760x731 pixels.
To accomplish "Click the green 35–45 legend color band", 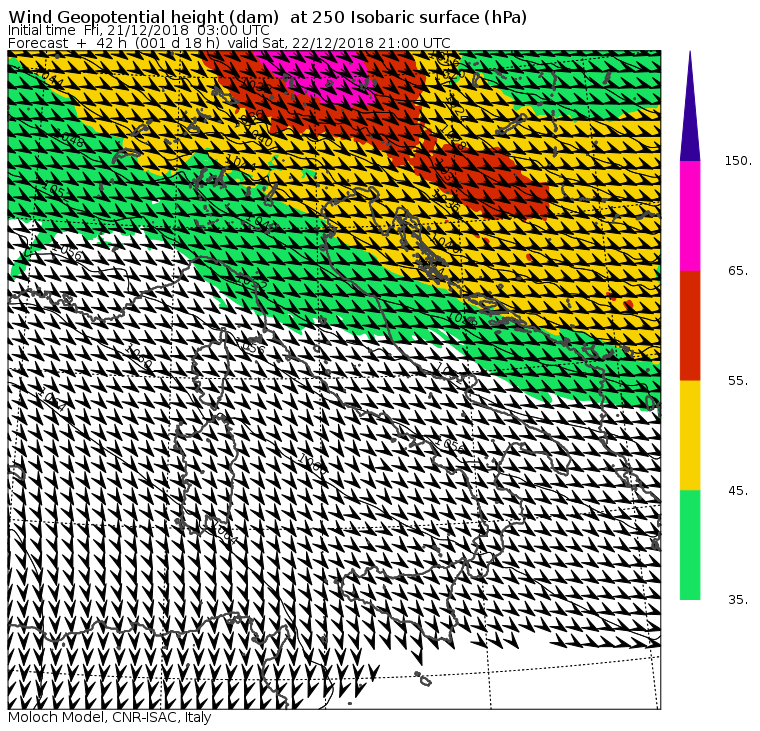I will (x=690, y=545).
